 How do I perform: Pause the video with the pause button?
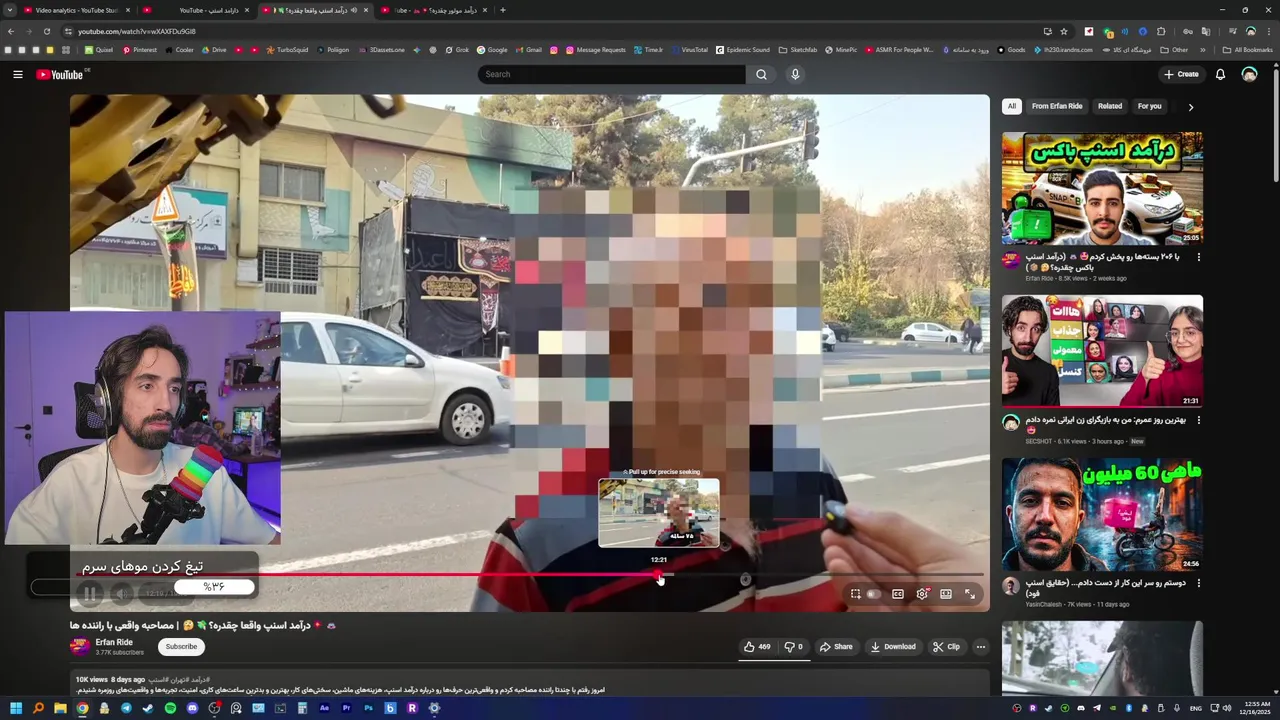pos(89,594)
